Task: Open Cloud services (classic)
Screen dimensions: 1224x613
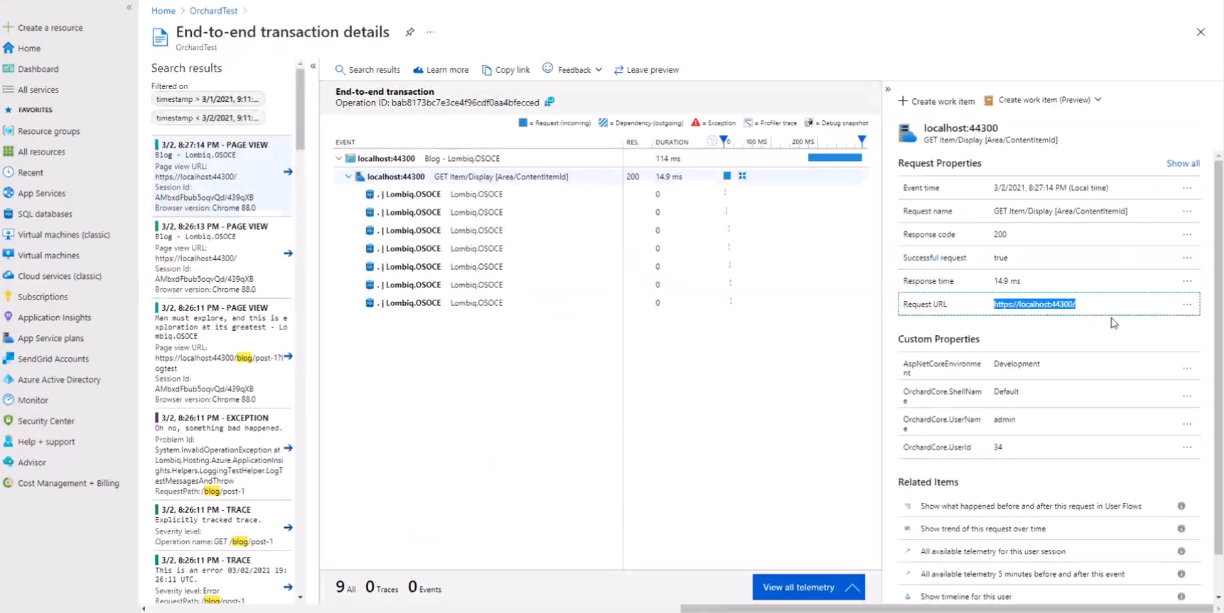Action: (x=59, y=276)
